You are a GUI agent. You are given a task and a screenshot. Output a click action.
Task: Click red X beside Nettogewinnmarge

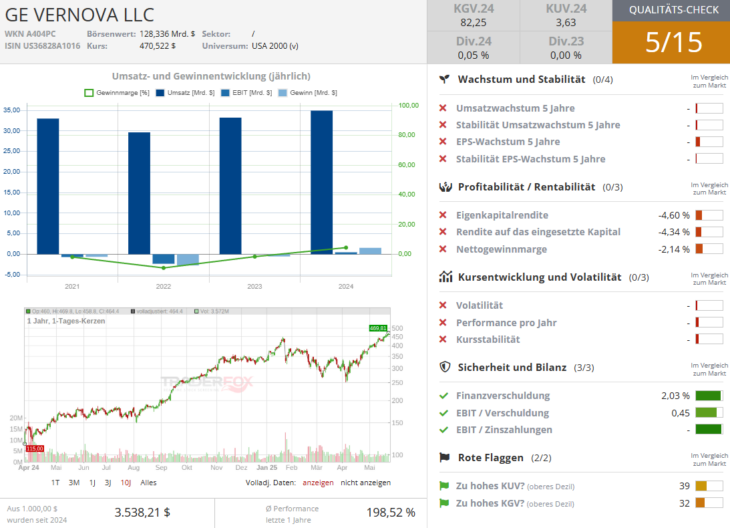pyautogui.click(x=443, y=249)
